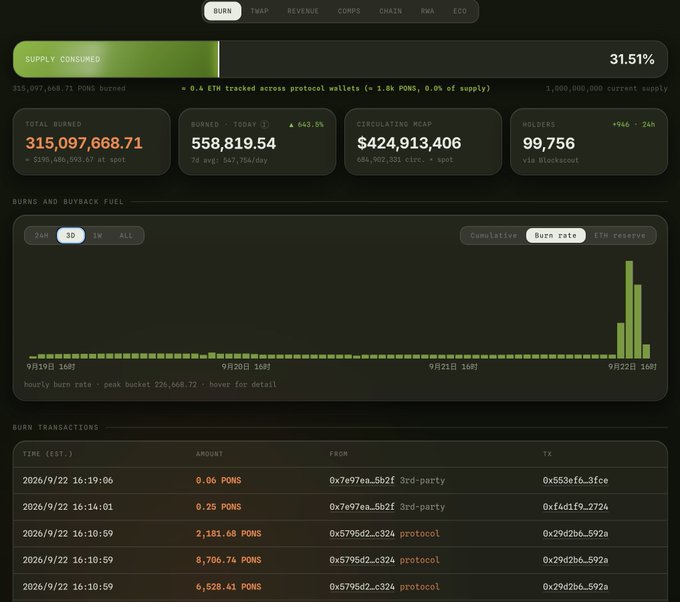Click the 16:19:06 timestamp row

(x=340, y=481)
